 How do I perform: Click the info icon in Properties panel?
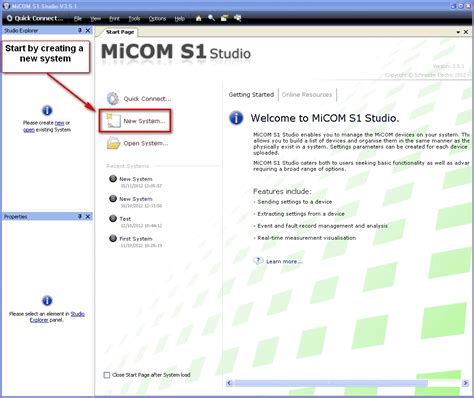coord(47,300)
